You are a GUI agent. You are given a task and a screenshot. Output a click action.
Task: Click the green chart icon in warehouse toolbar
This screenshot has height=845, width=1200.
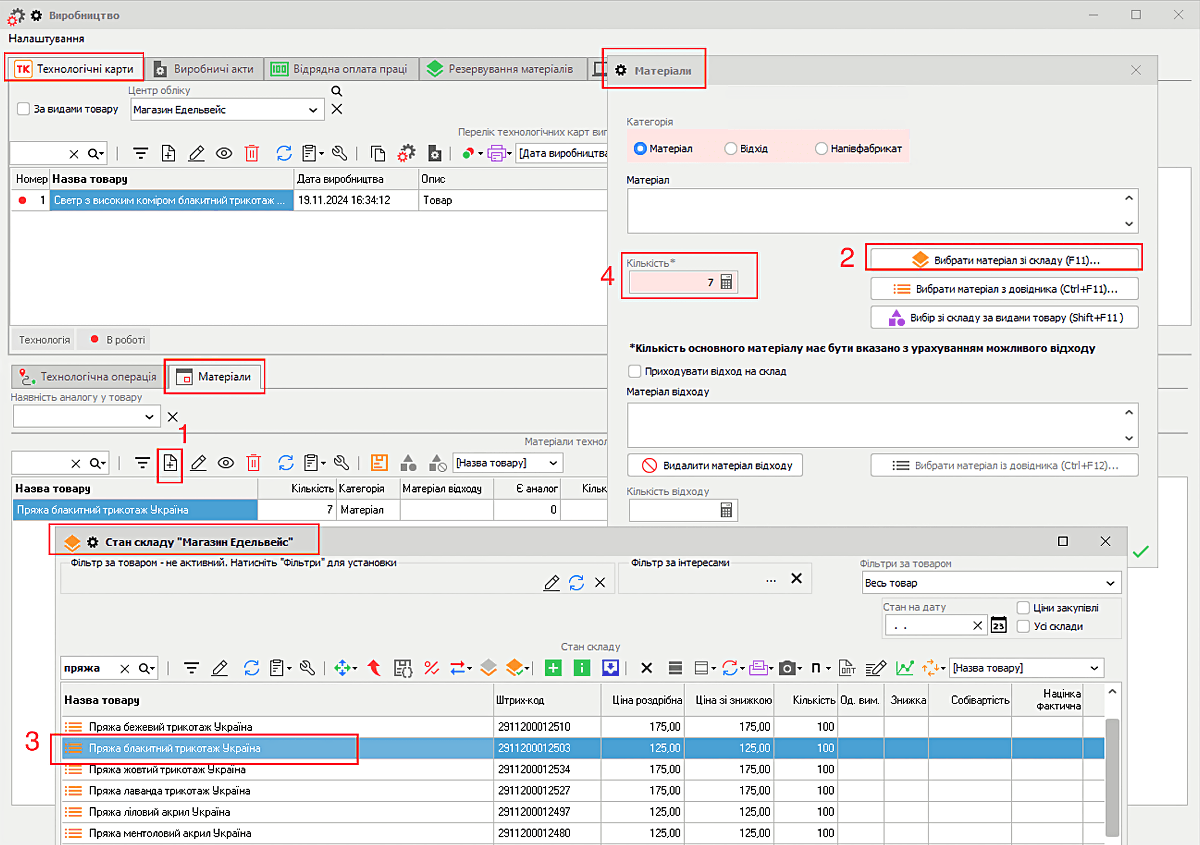click(904, 668)
